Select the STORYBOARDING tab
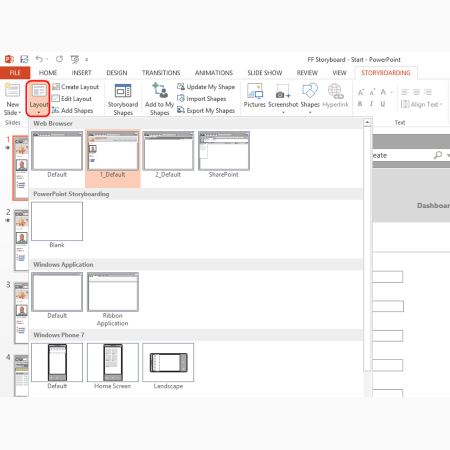Screen dimensions: 450x450 (386, 73)
